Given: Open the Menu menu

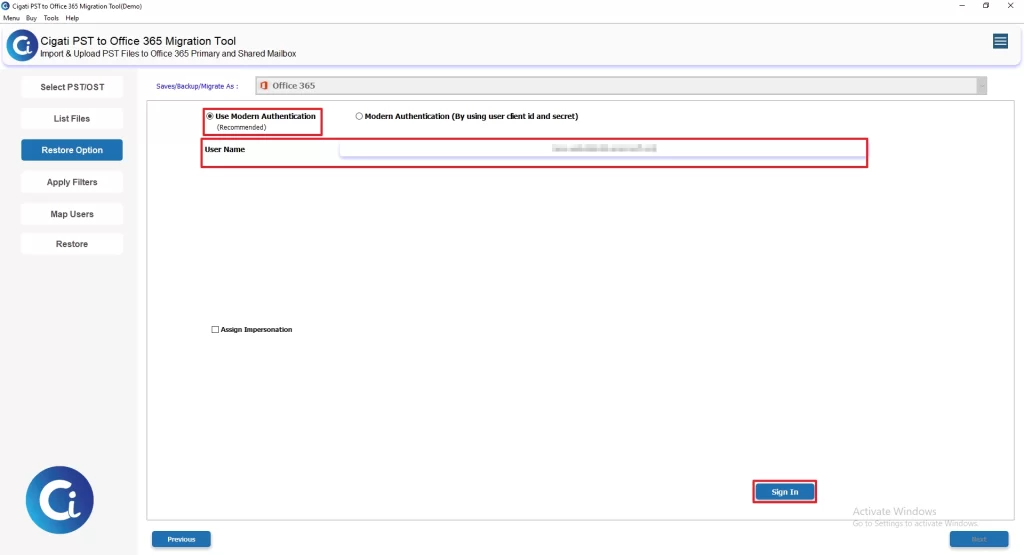Looking at the screenshot, I should tap(11, 18).
